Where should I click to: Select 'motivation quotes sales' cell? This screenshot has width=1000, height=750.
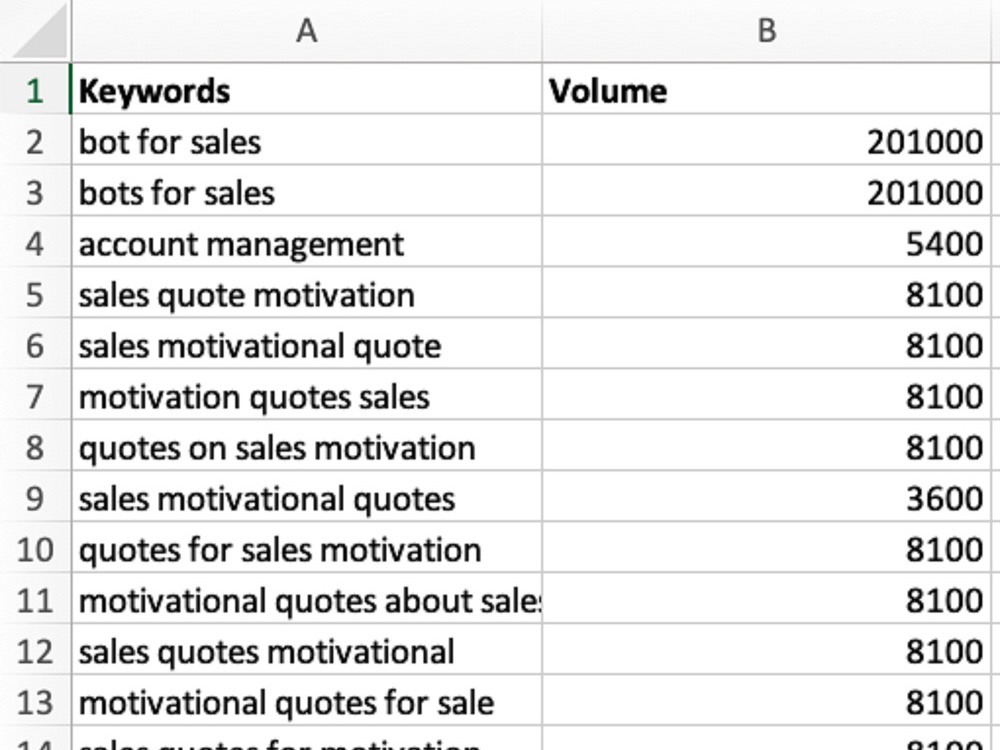pos(307,395)
